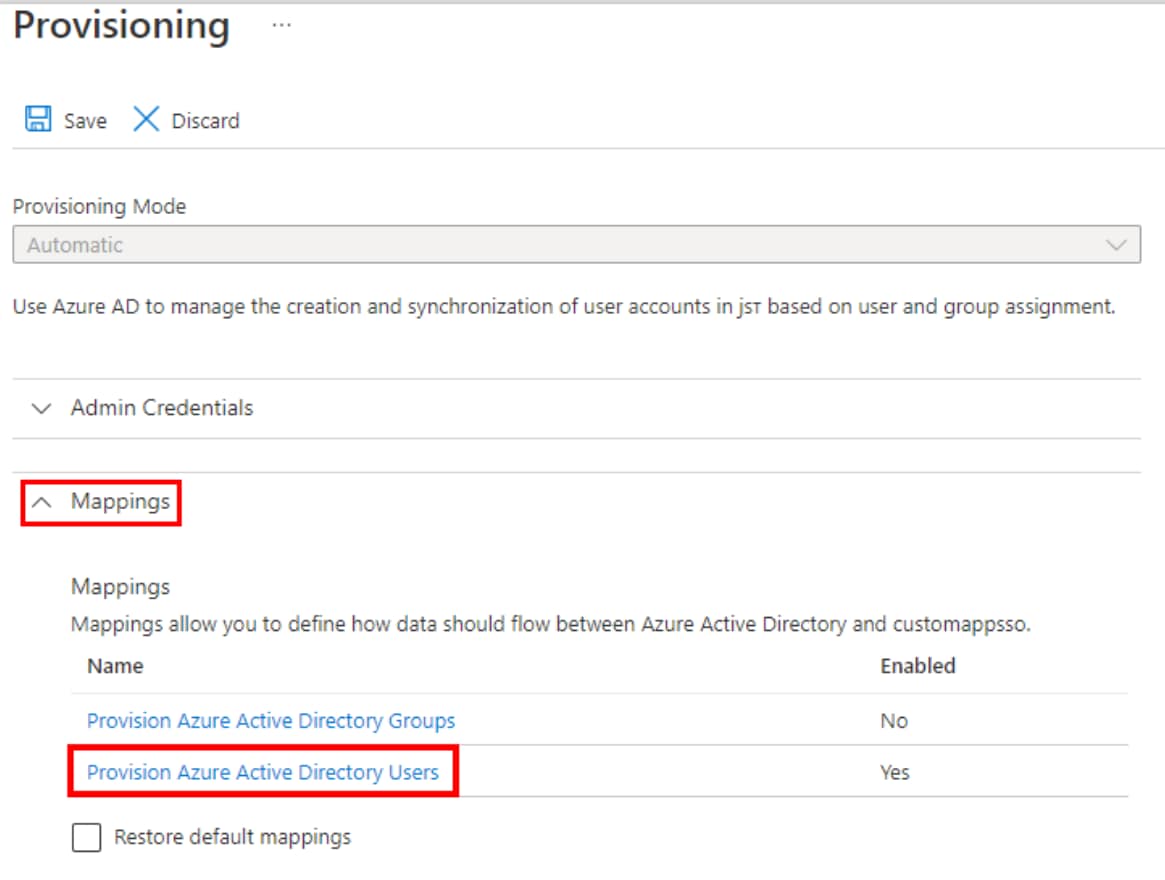
Task: Click the Provisioning Mode dropdown arrow
Action: click(1115, 245)
